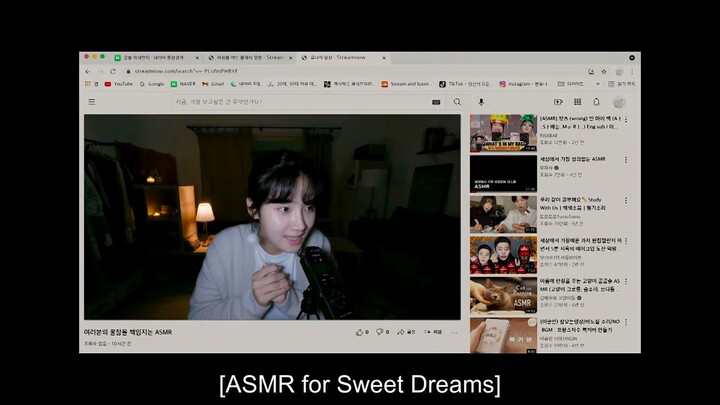Bookmark this page with the star icon

point(604,71)
